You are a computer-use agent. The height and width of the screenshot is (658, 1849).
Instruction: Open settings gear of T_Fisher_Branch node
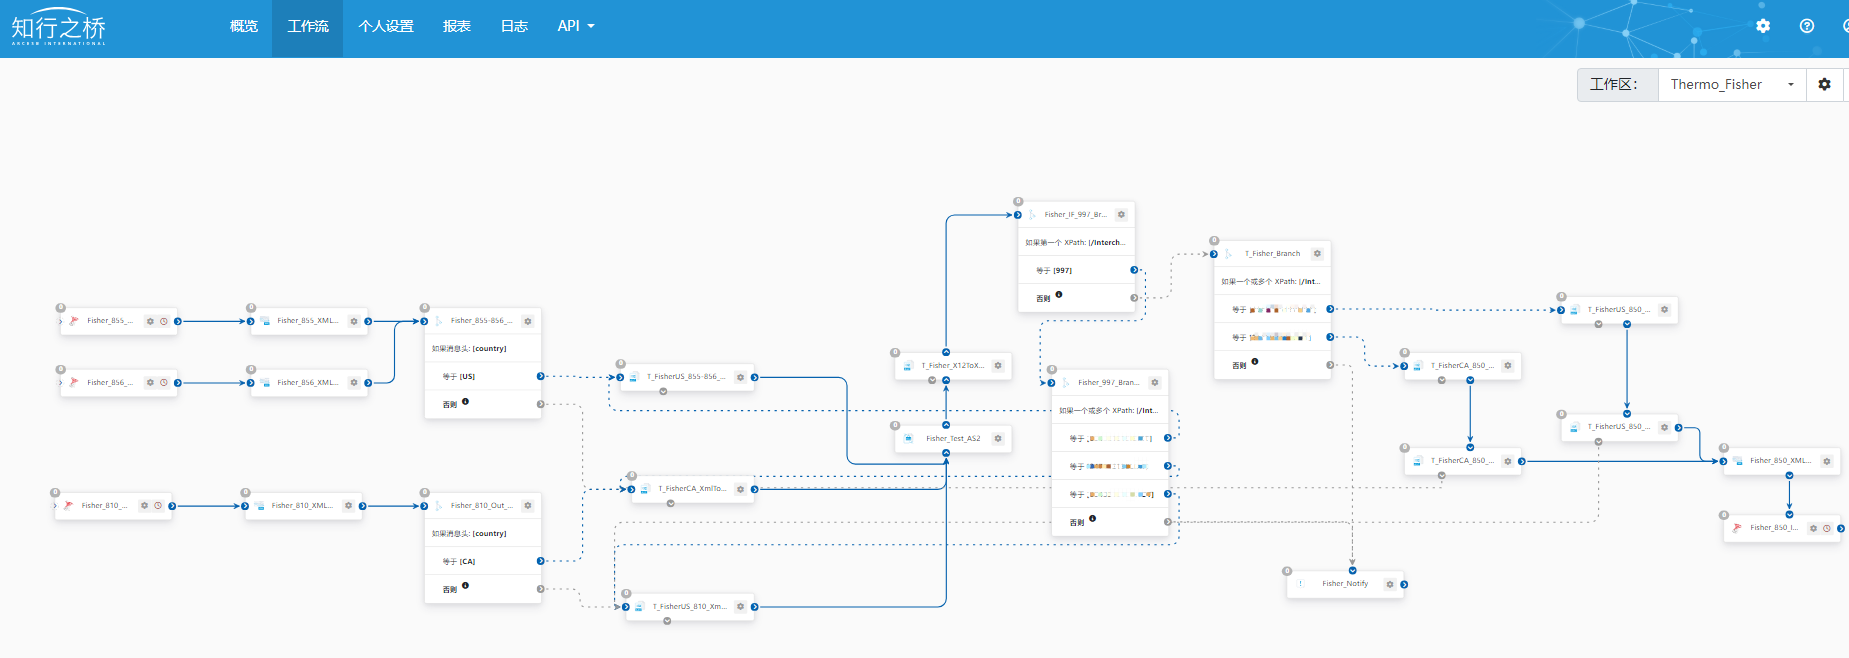click(1318, 254)
